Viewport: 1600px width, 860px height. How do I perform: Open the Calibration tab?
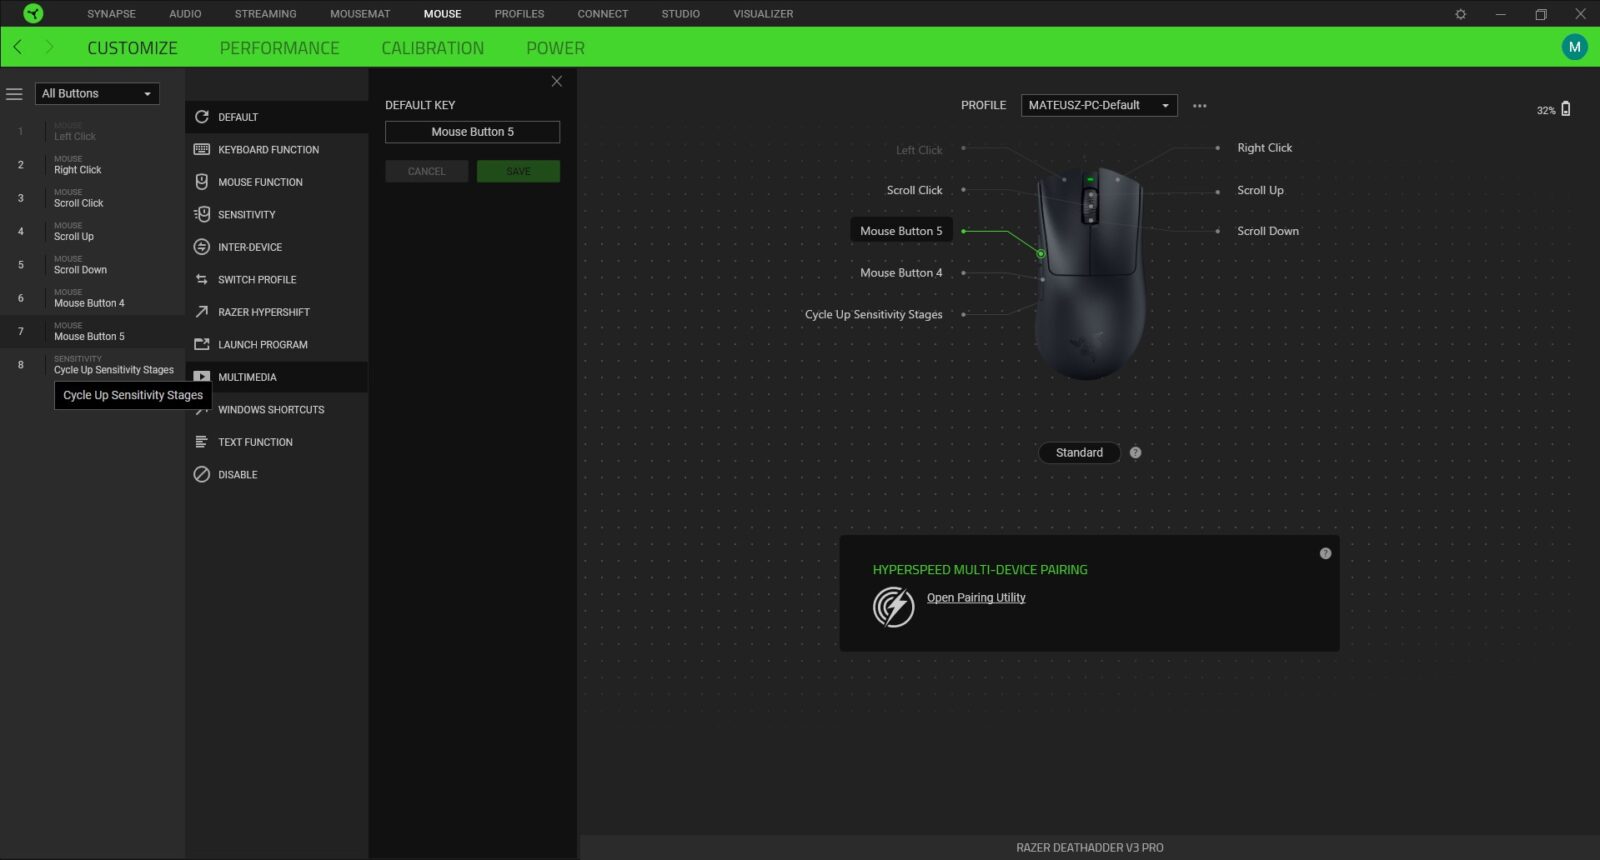[432, 48]
